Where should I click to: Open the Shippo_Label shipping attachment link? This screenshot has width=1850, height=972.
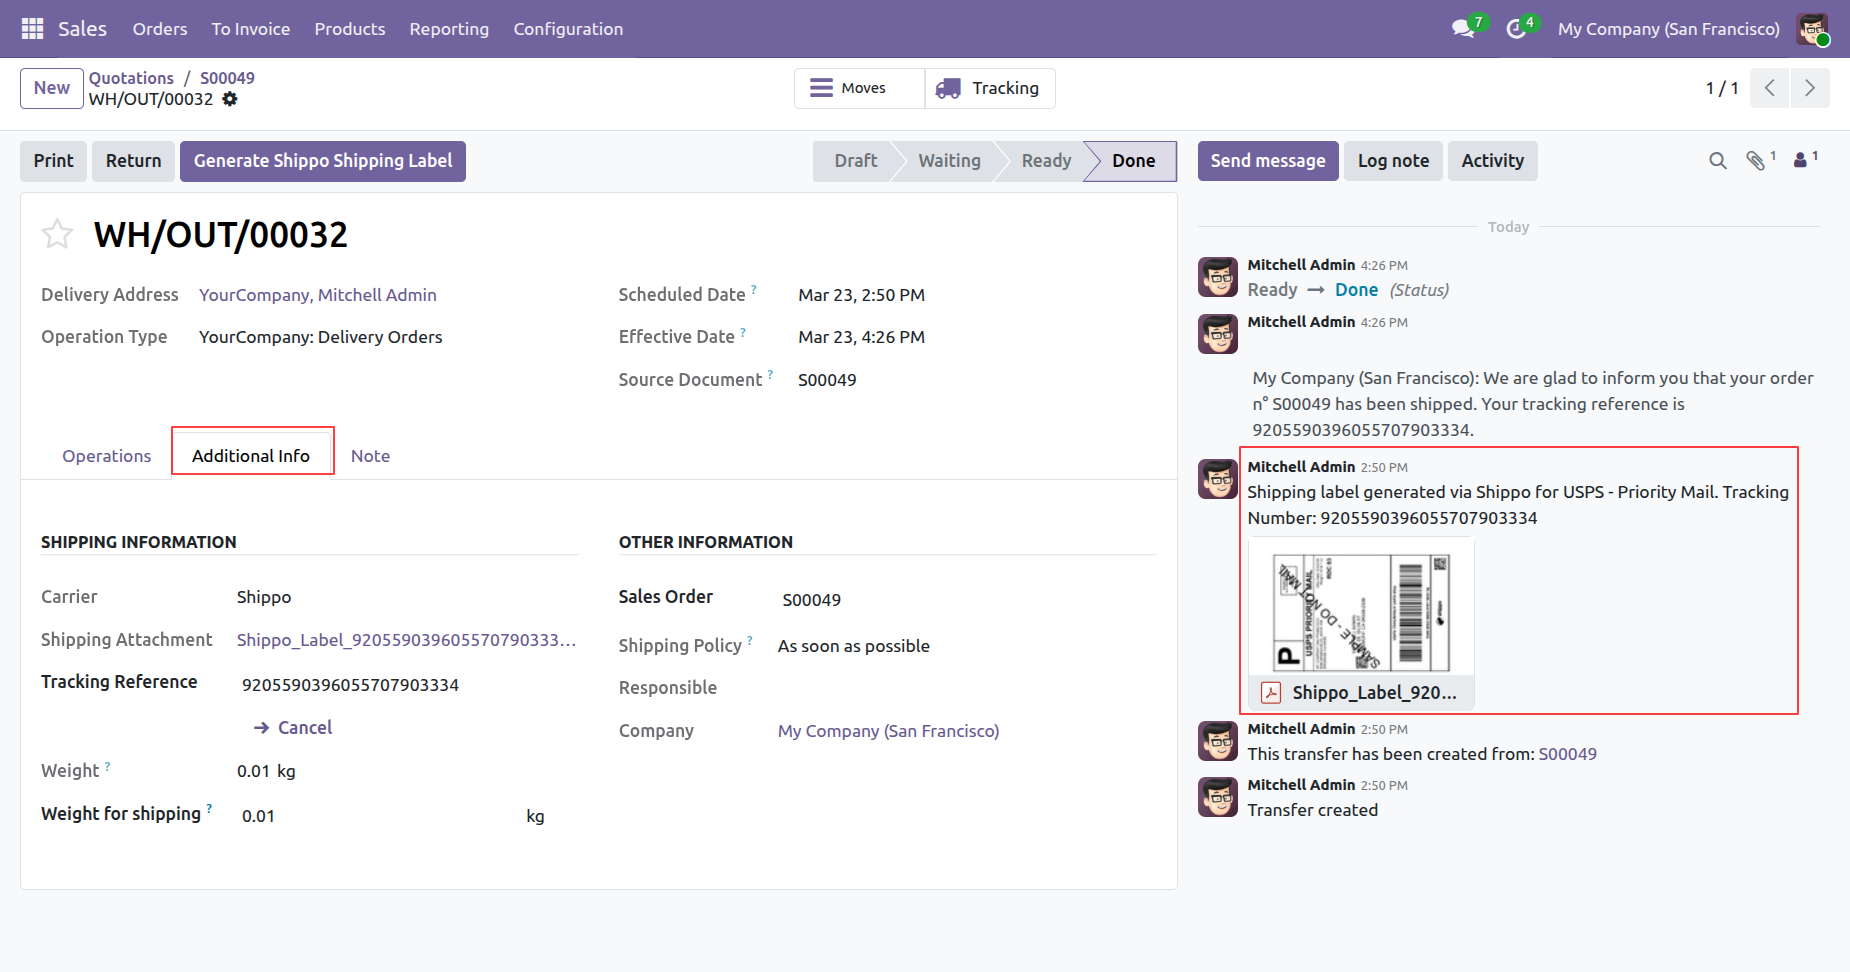pos(406,640)
